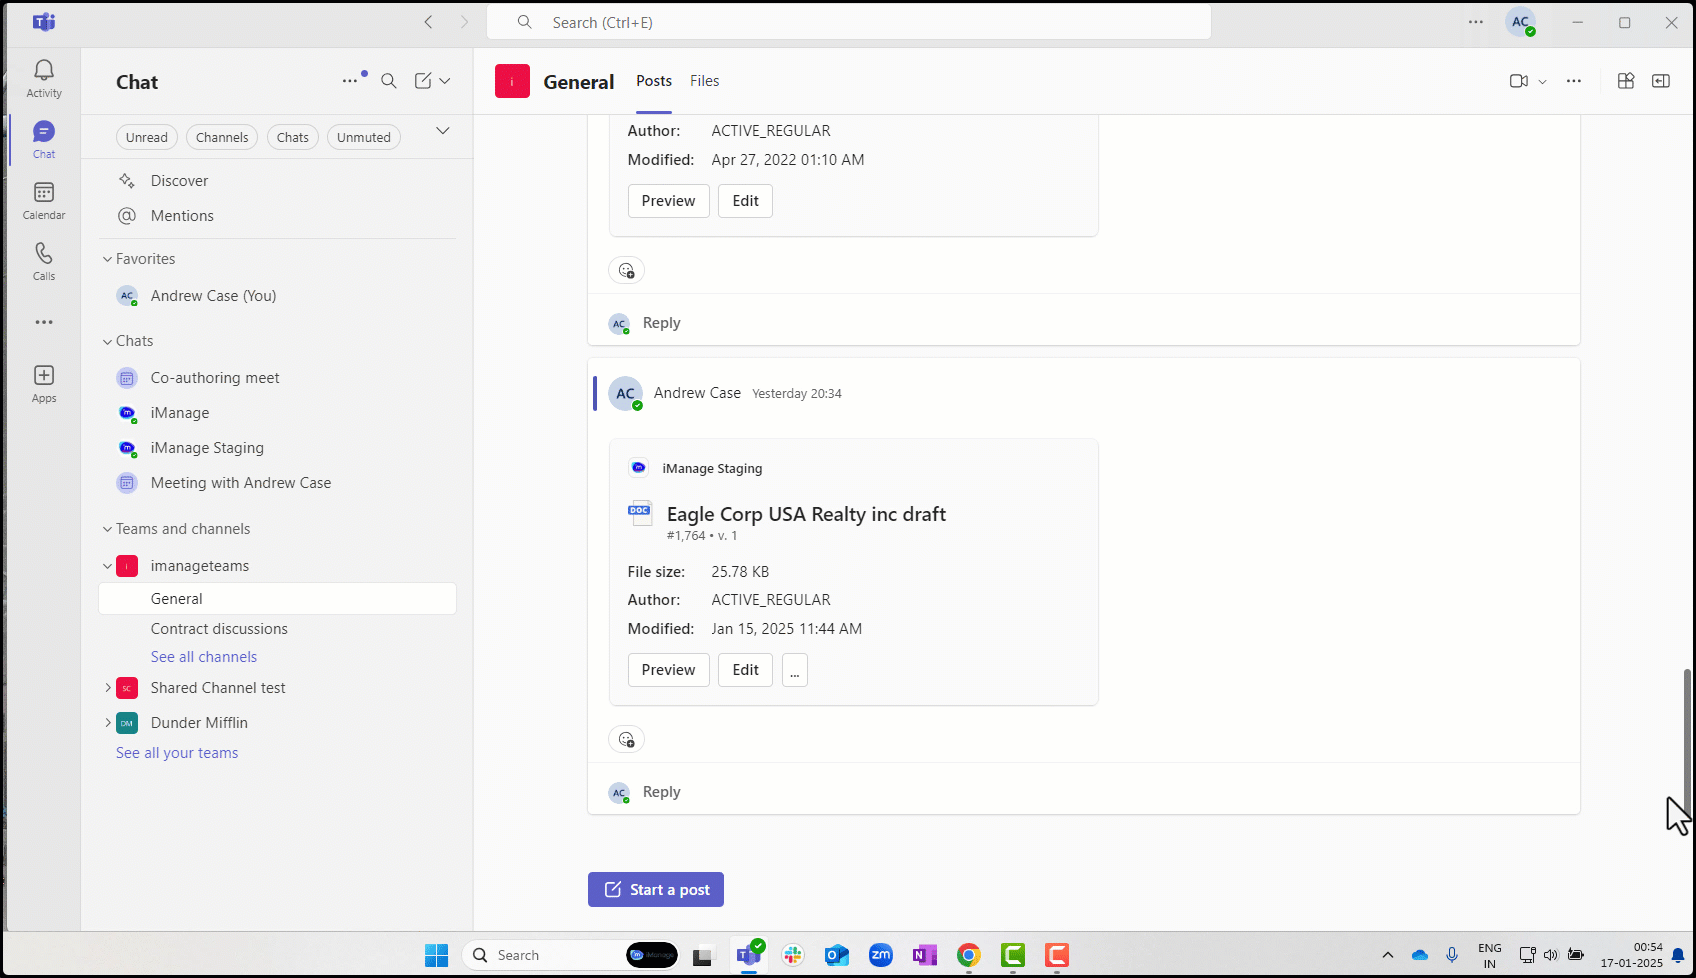Add a reaction to Andrew Case's message

pyautogui.click(x=626, y=739)
